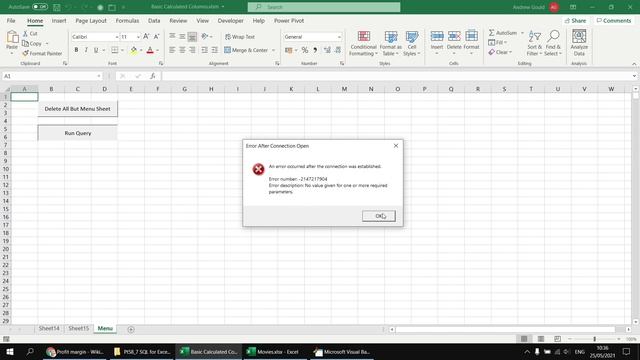The image size is (640, 360).
Task: Click in the Name Box
Action: click(49, 76)
